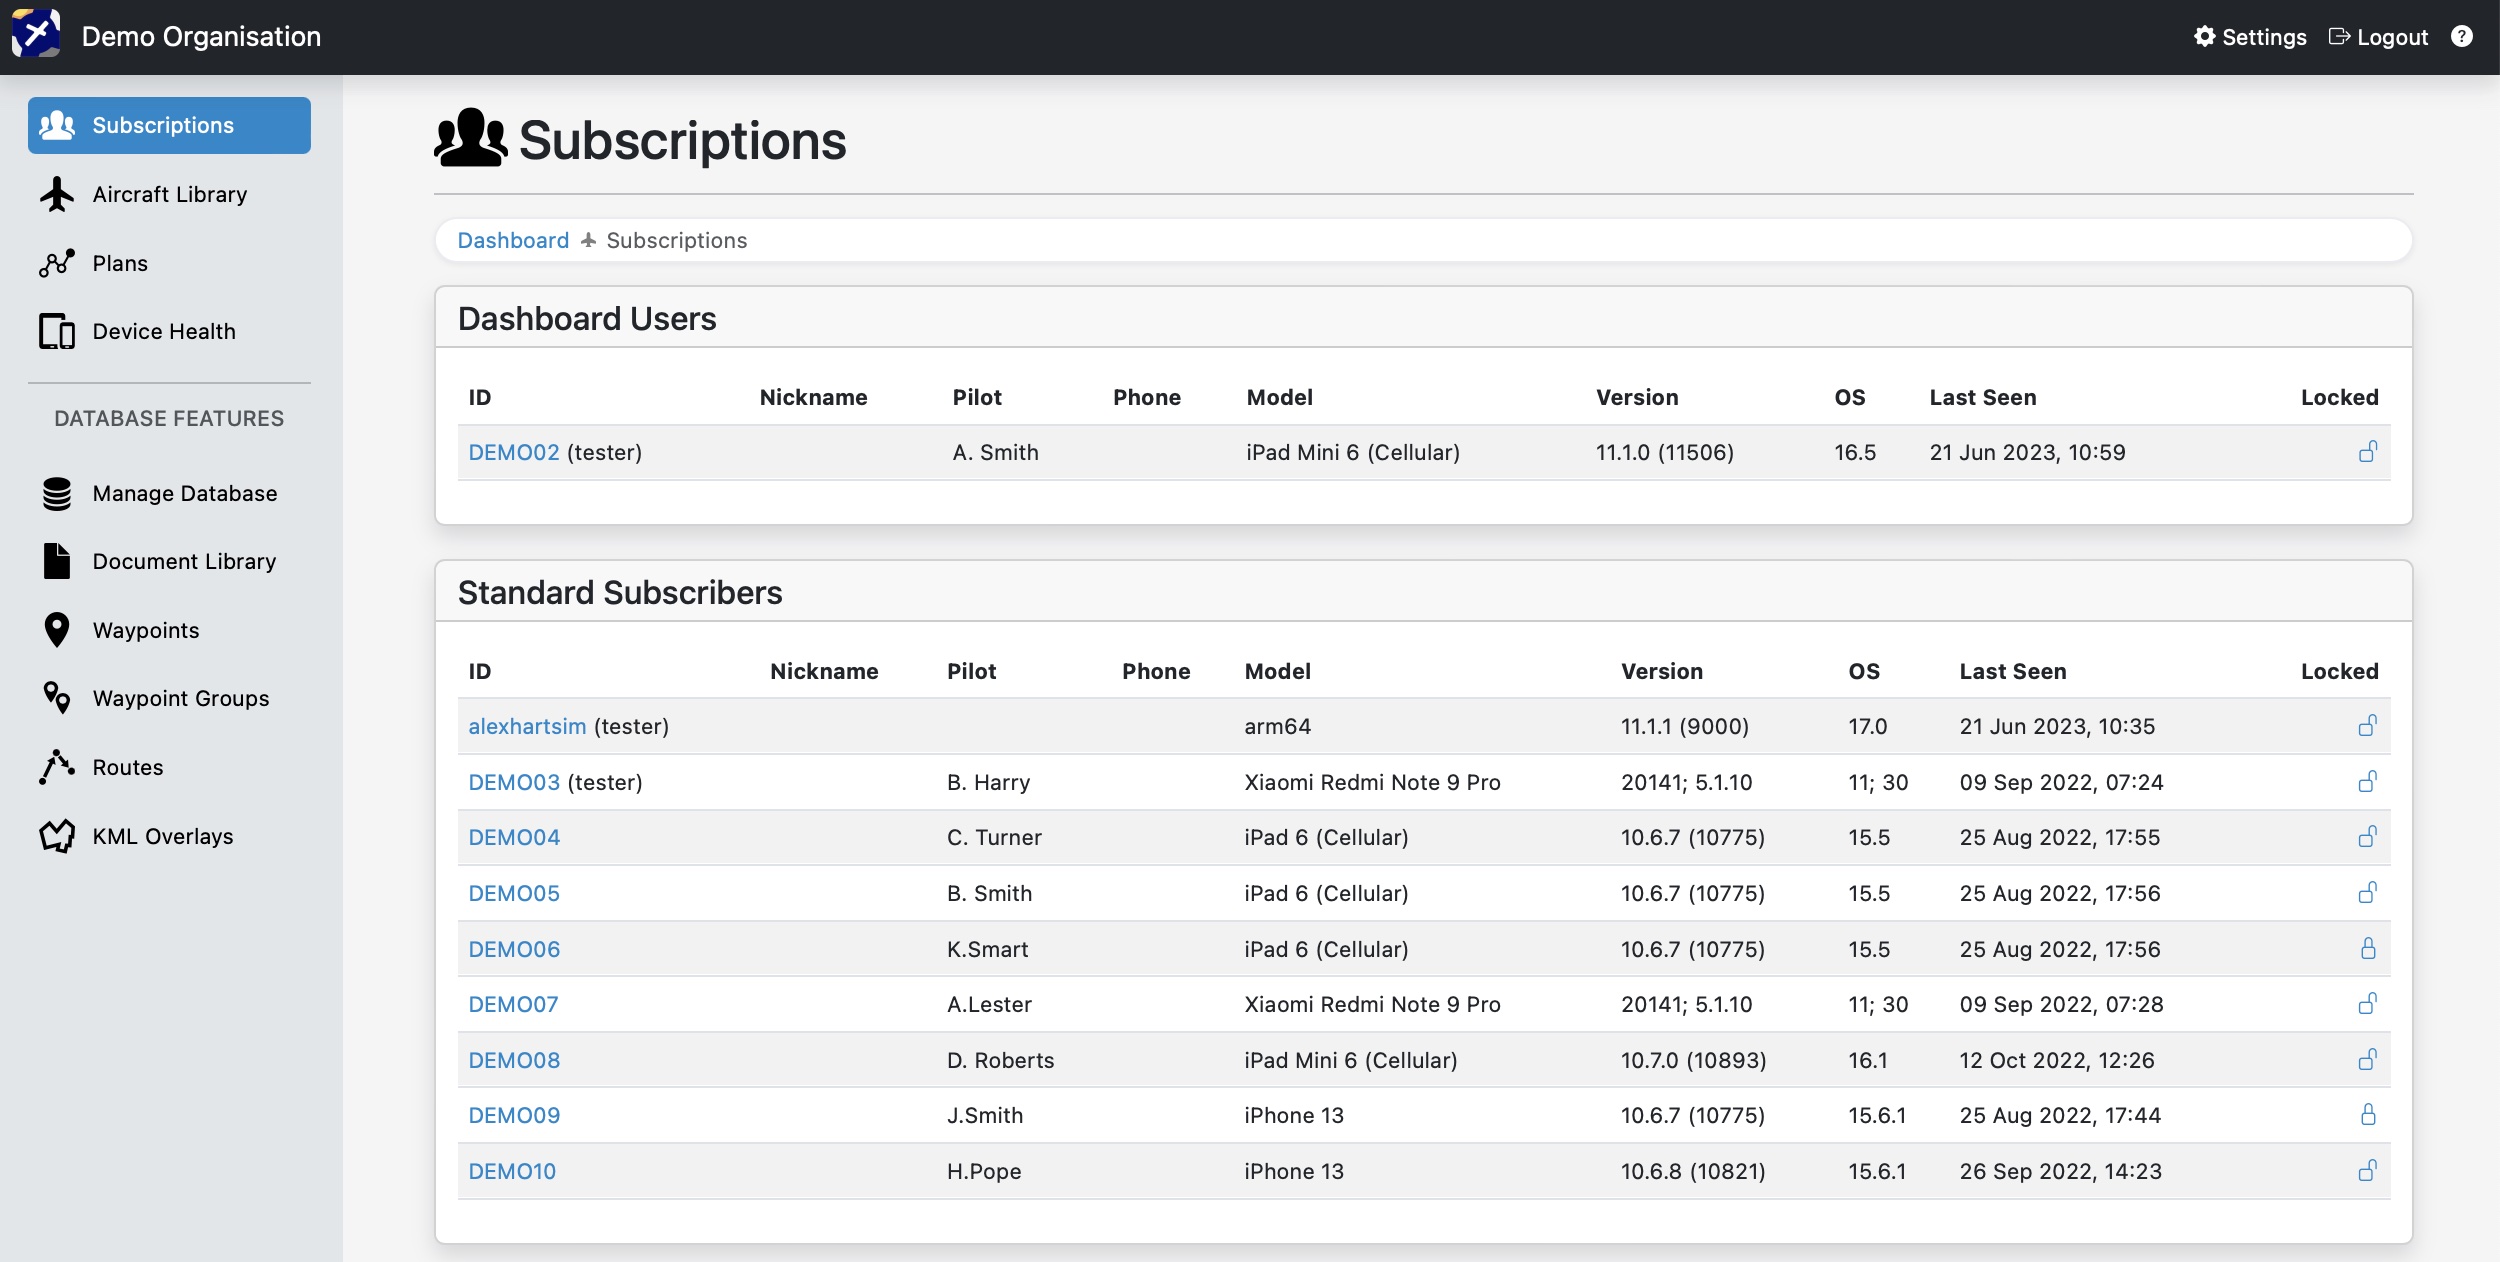Open the DEMO08 subscription link
The height and width of the screenshot is (1262, 2500).
[x=514, y=1060]
